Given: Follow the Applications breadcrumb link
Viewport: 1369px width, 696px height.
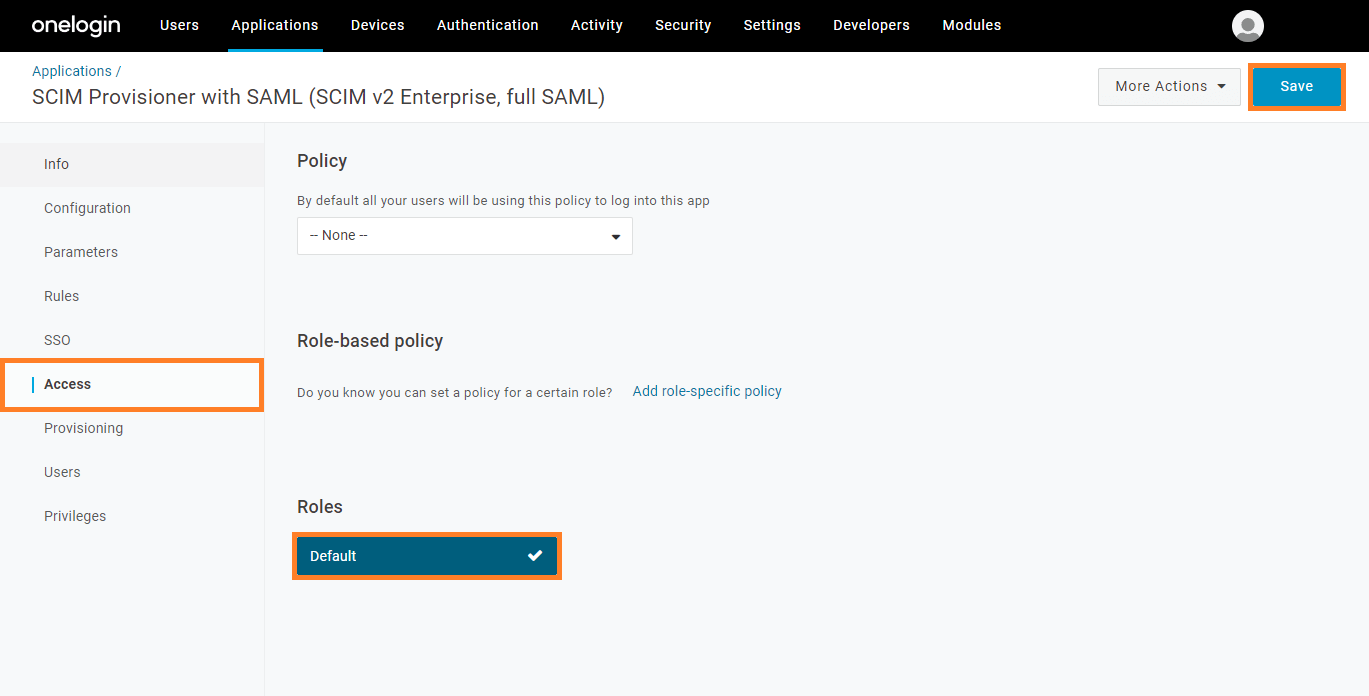Looking at the screenshot, I should 72,71.
